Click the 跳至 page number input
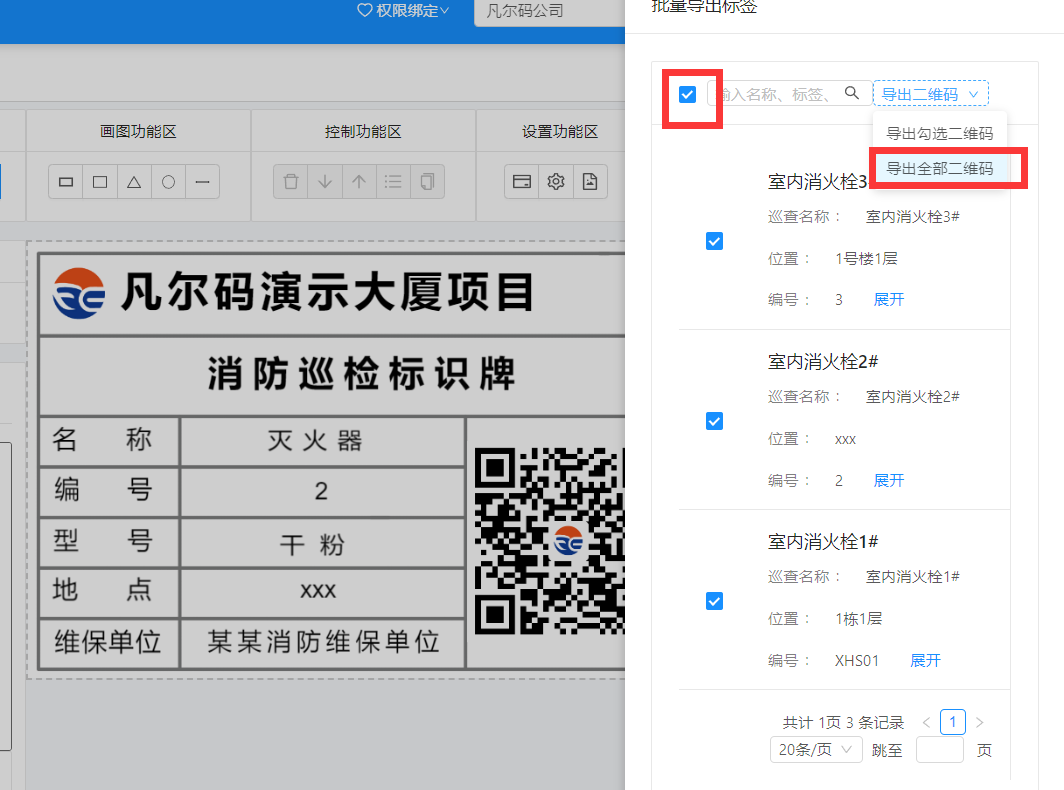This screenshot has height=790, width=1064. tap(939, 750)
